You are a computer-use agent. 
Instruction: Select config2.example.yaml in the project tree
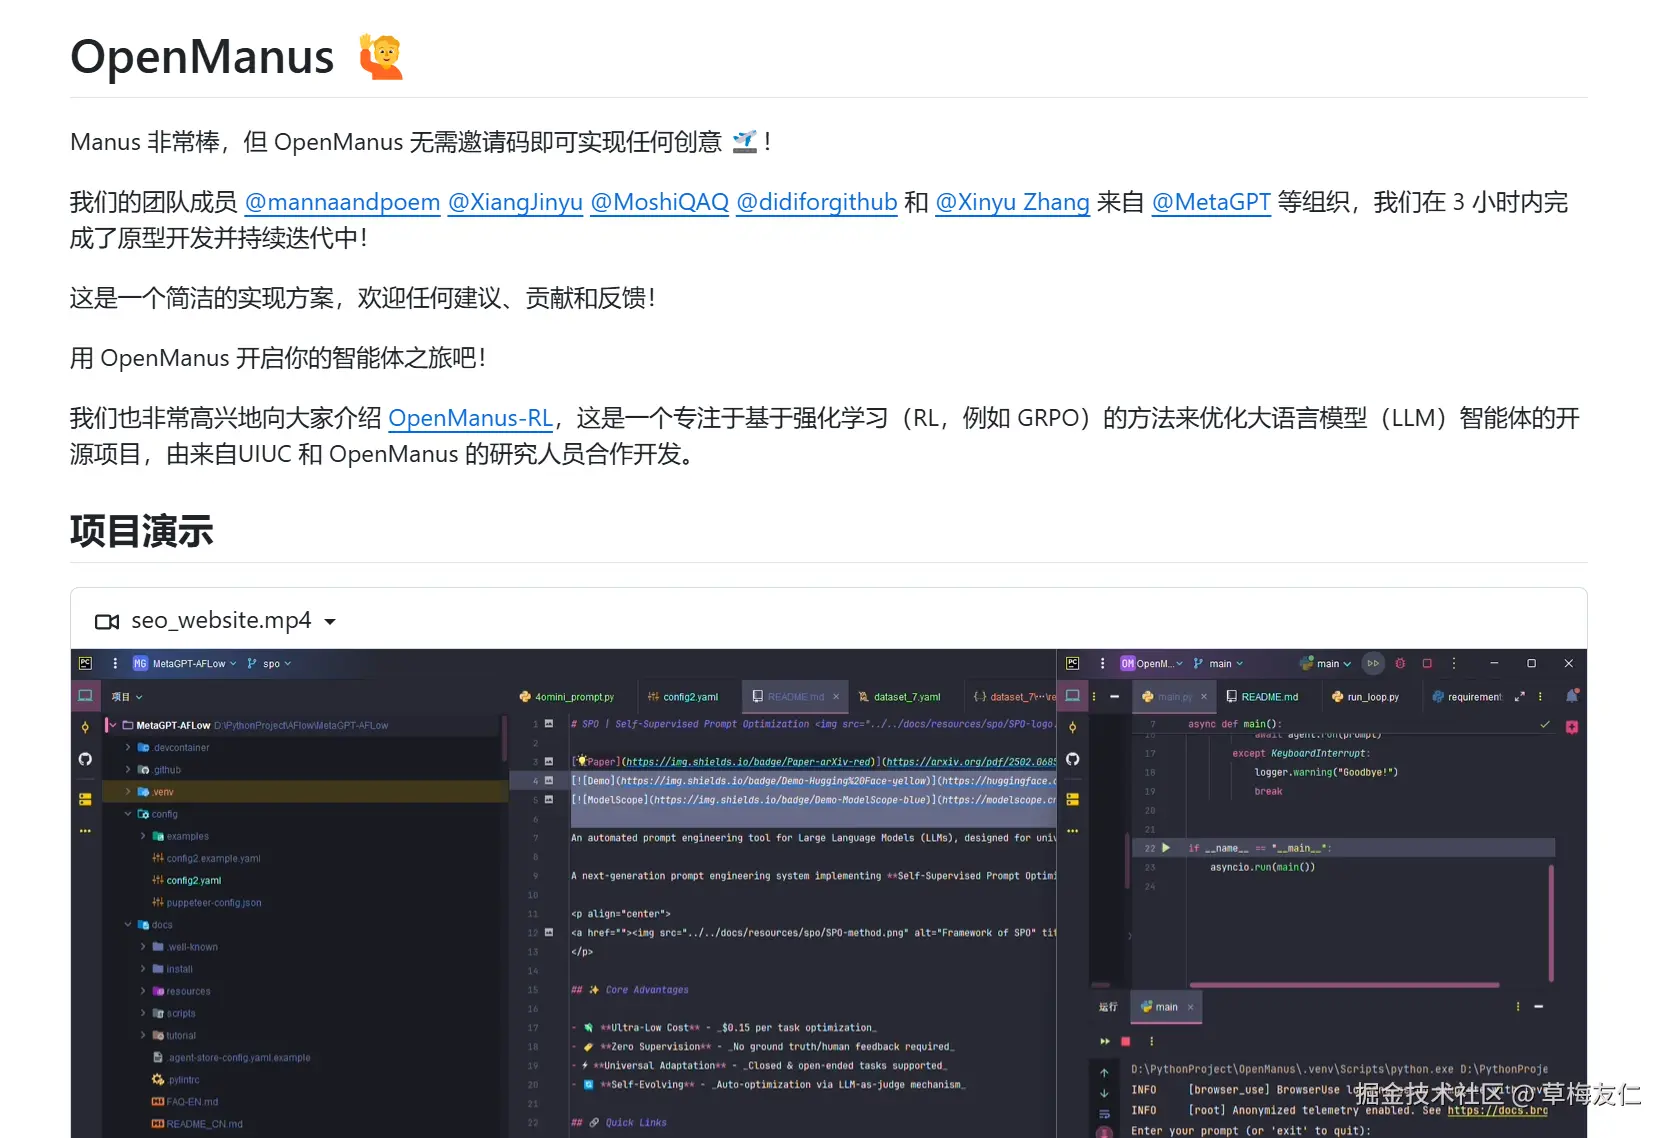pyautogui.click(x=206, y=858)
